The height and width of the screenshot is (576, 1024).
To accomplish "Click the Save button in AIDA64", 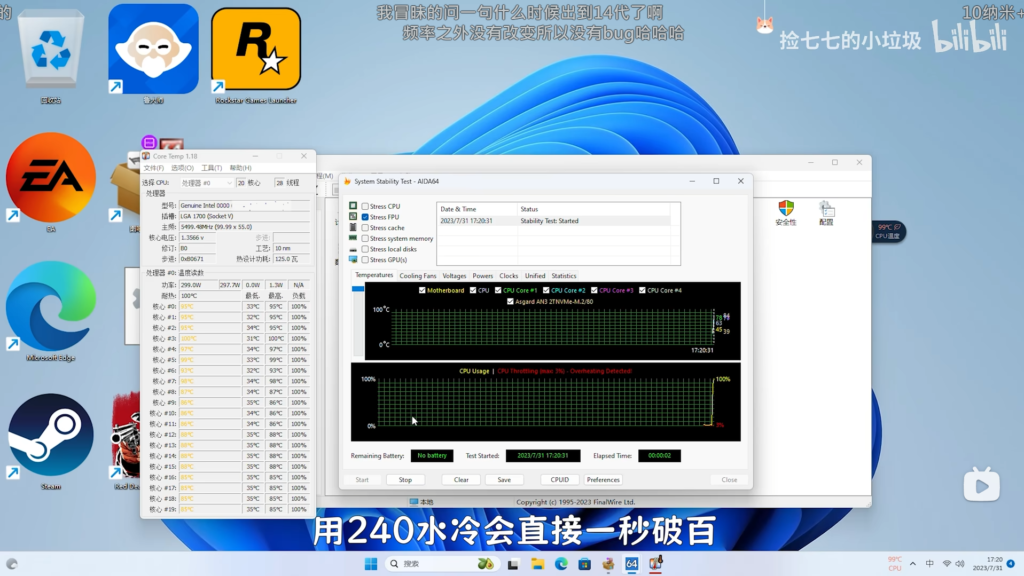I will [504, 479].
